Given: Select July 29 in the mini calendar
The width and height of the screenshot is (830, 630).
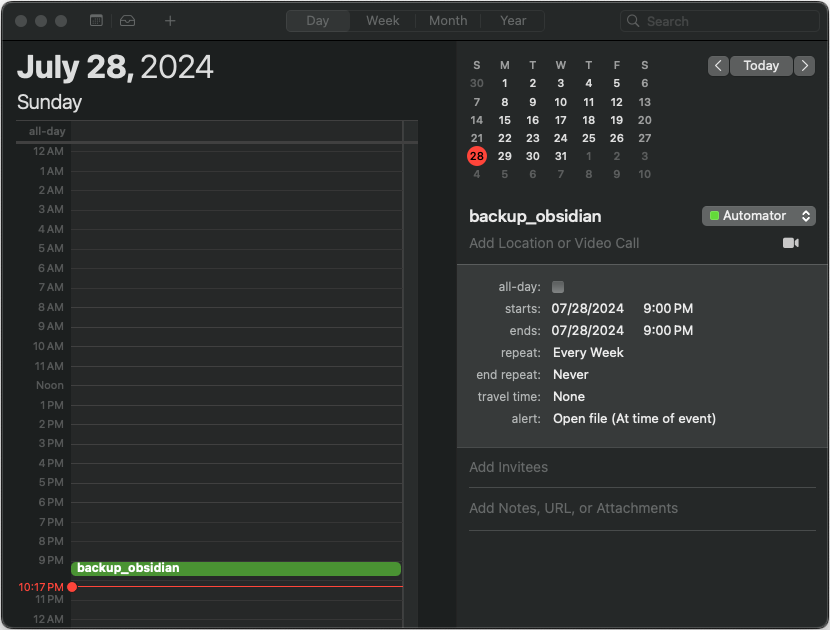Looking at the screenshot, I should pyautogui.click(x=504, y=156).
